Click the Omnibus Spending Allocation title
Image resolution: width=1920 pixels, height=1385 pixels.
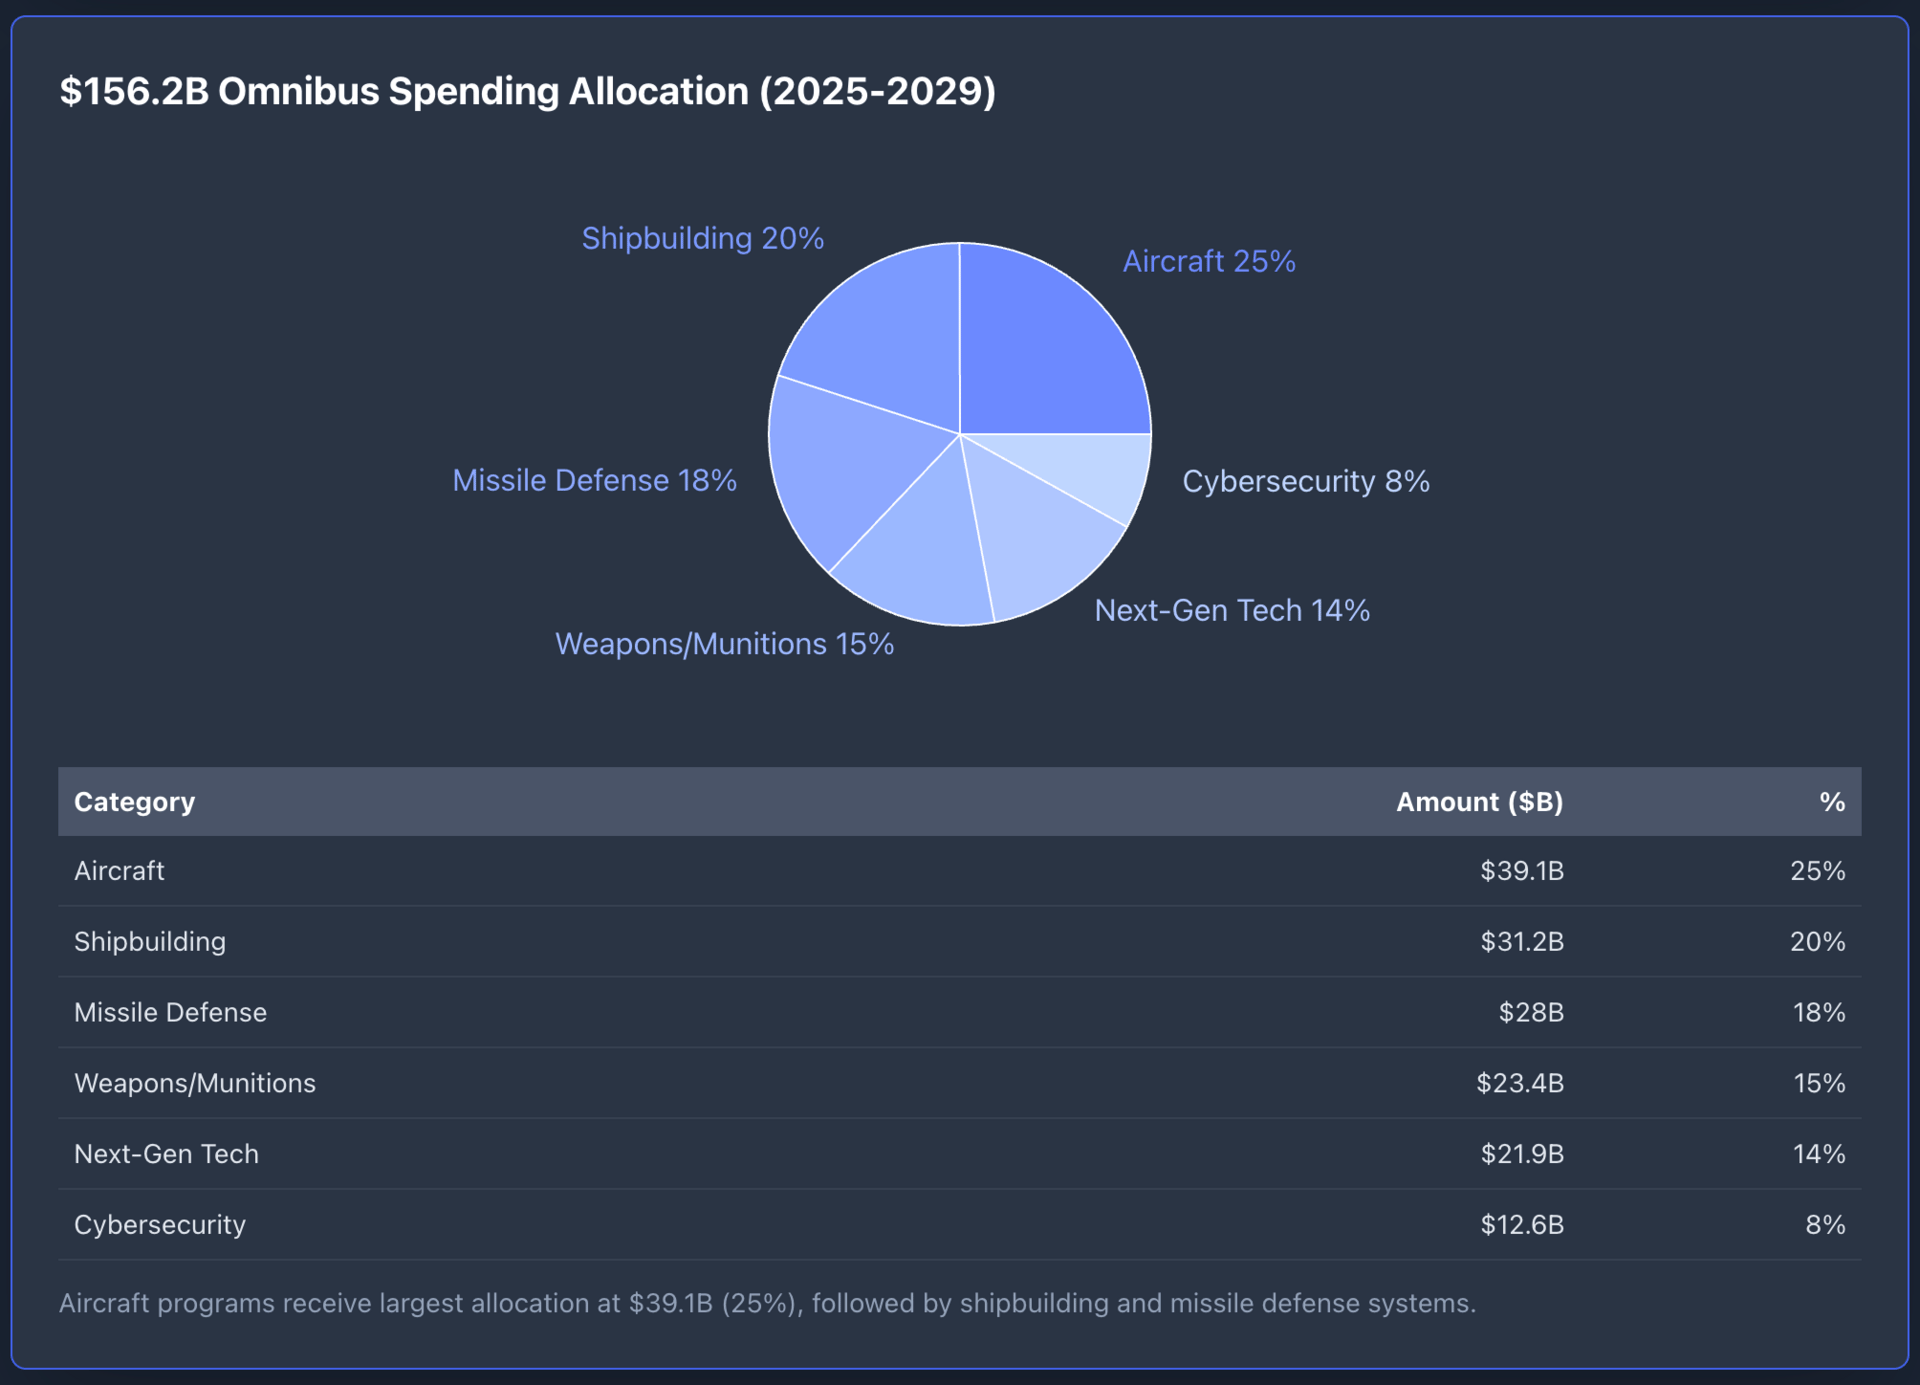tap(527, 91)
